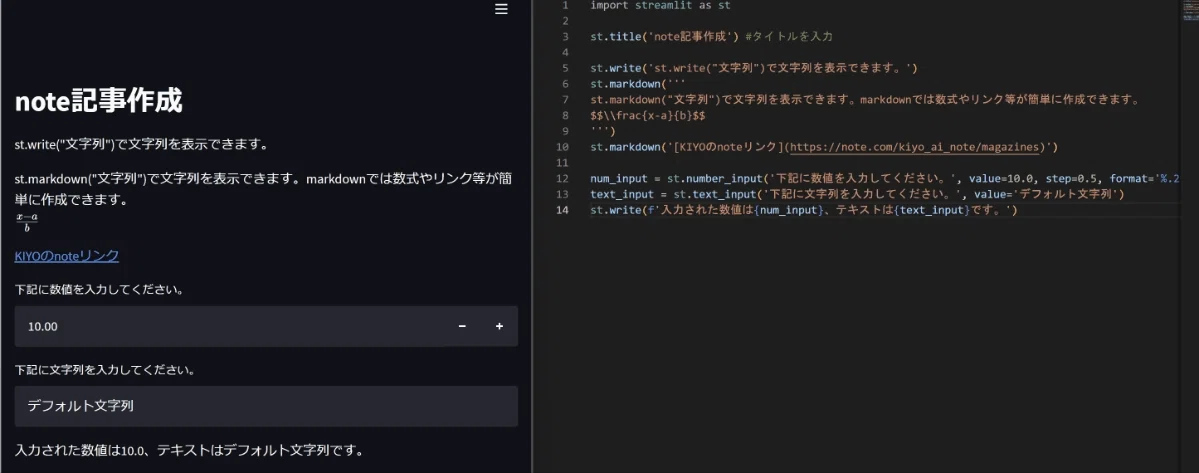Viewport: 1199px width, 473px height.
Task: Decrease the number input with the minus button
Action: tap(462, 326)
